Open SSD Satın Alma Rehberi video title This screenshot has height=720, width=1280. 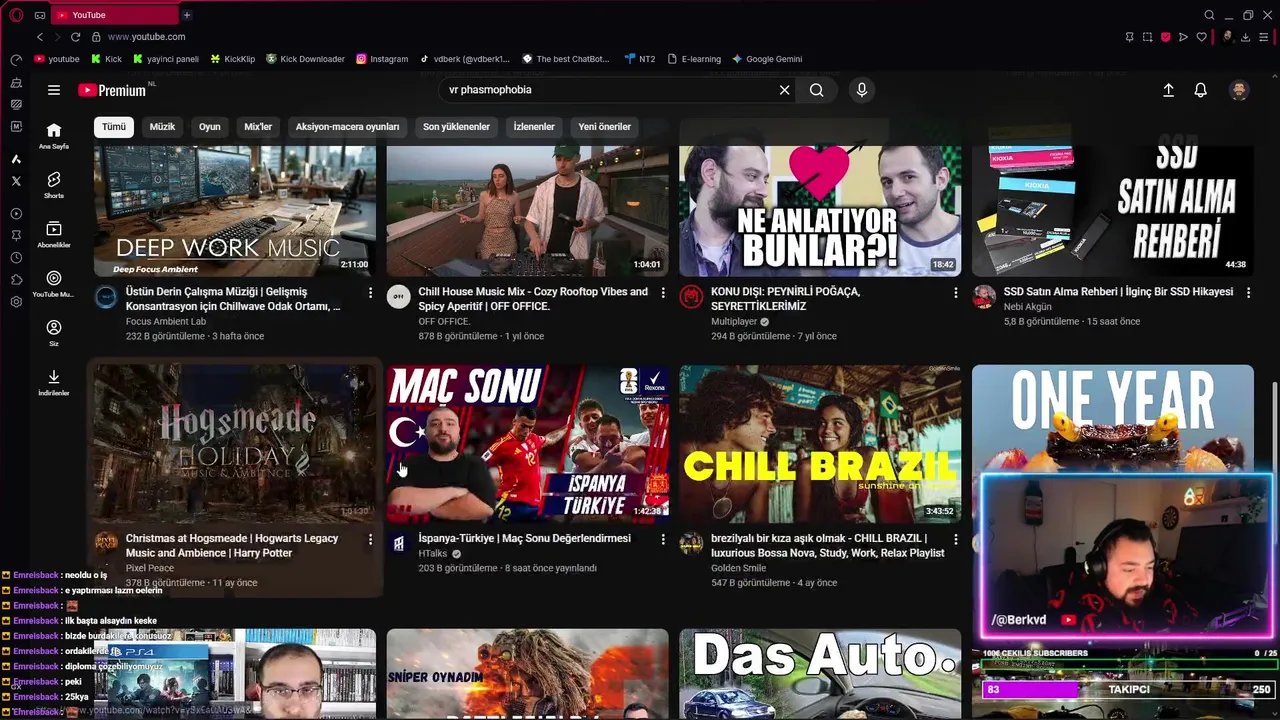coord(1118,292)
